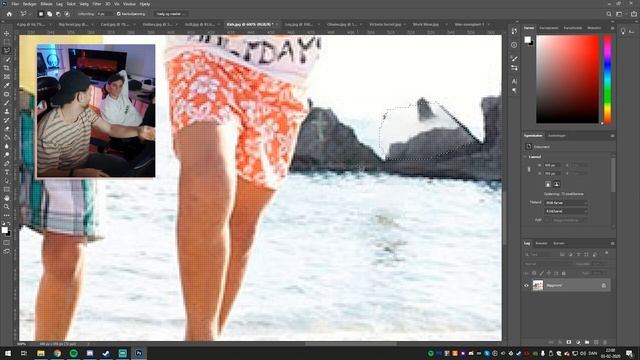This screenshot has width=640, height=360.
Task: Pick a color in the red color field
Action: (x=567, y=79)
